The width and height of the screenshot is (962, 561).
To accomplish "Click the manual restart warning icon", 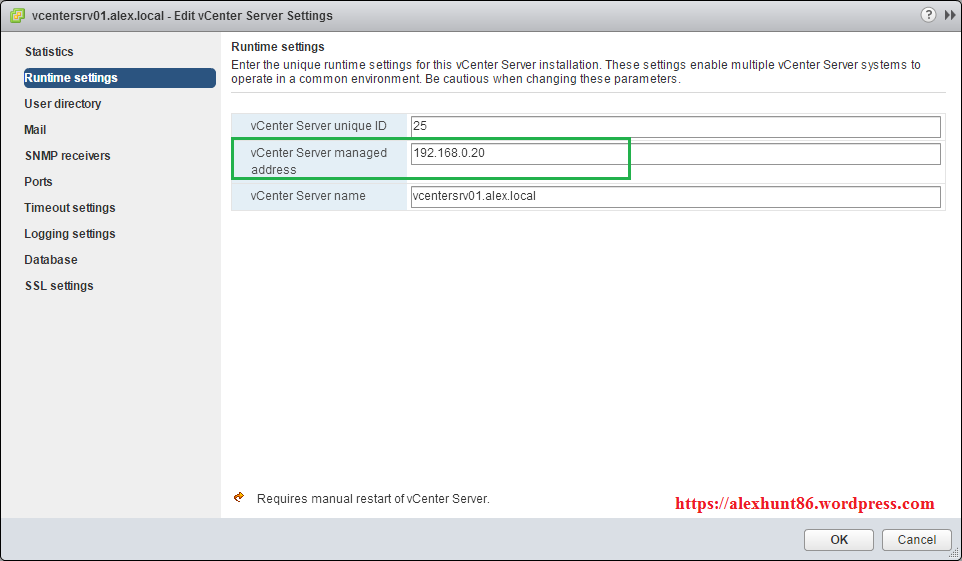I will point(239,497).
